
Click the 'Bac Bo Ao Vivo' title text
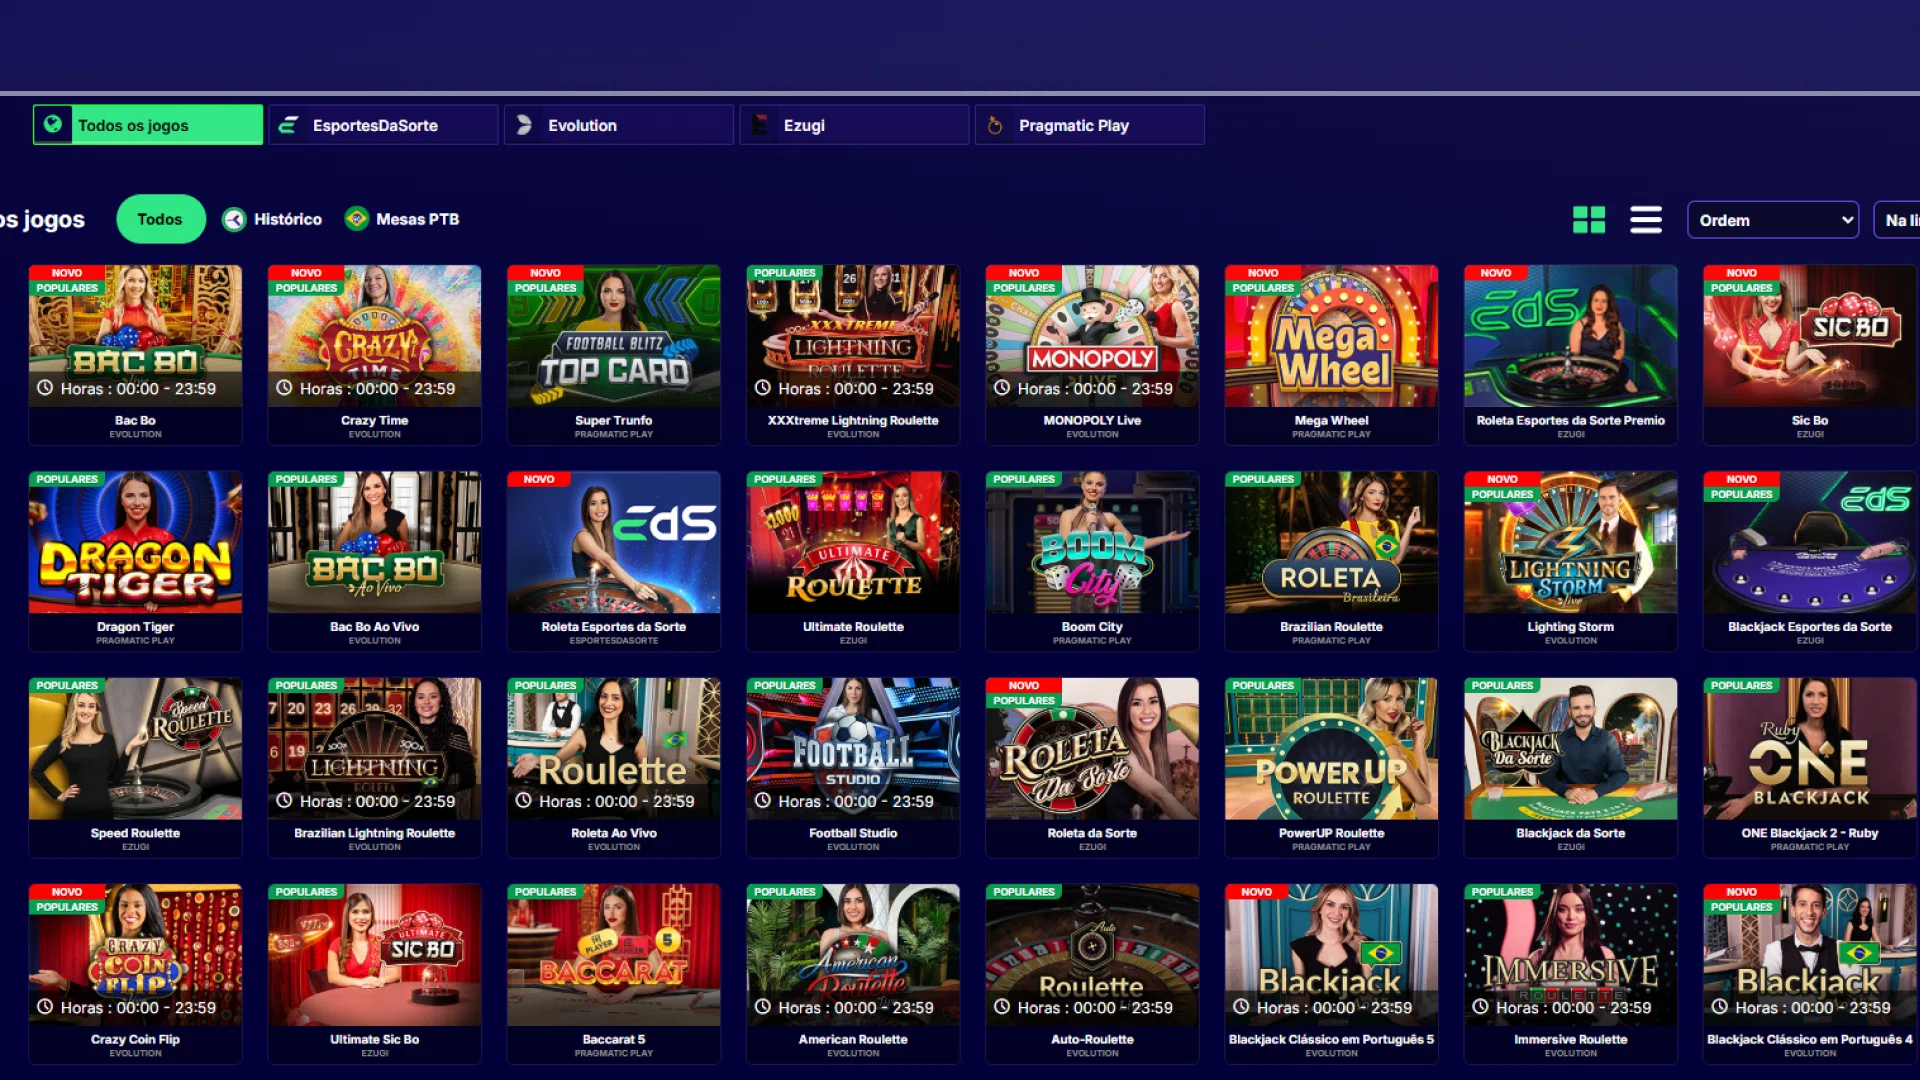tap(374, 627)
